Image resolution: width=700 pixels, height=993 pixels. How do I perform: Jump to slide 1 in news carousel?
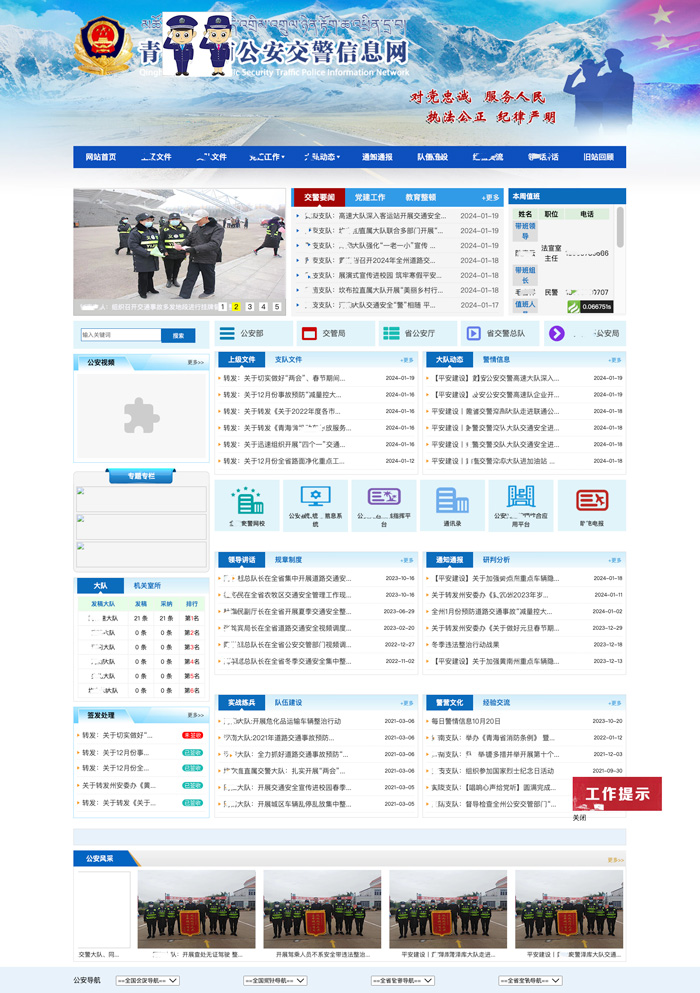pos(222,307)
